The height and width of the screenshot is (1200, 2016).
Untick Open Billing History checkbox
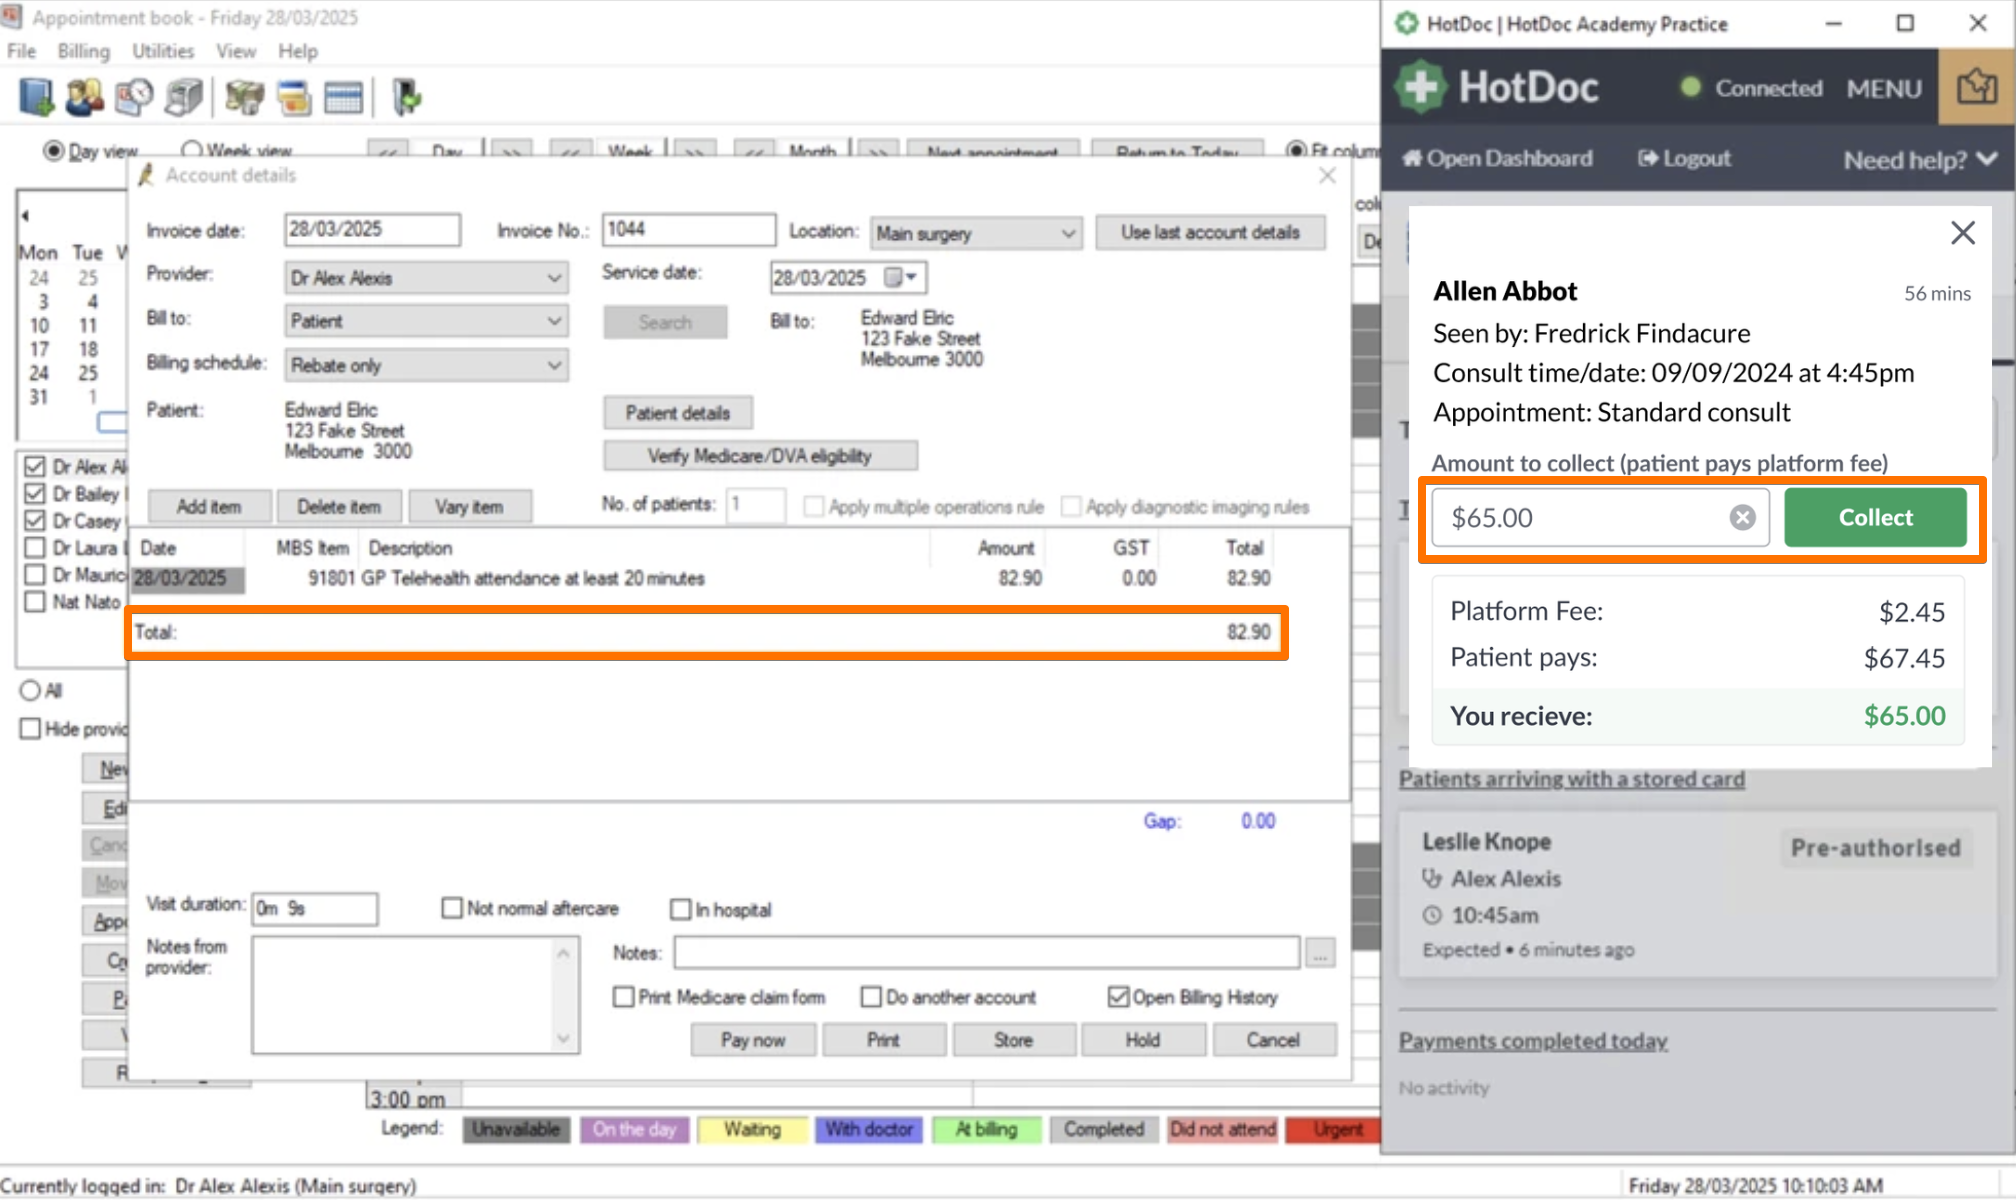[1118, 997]
